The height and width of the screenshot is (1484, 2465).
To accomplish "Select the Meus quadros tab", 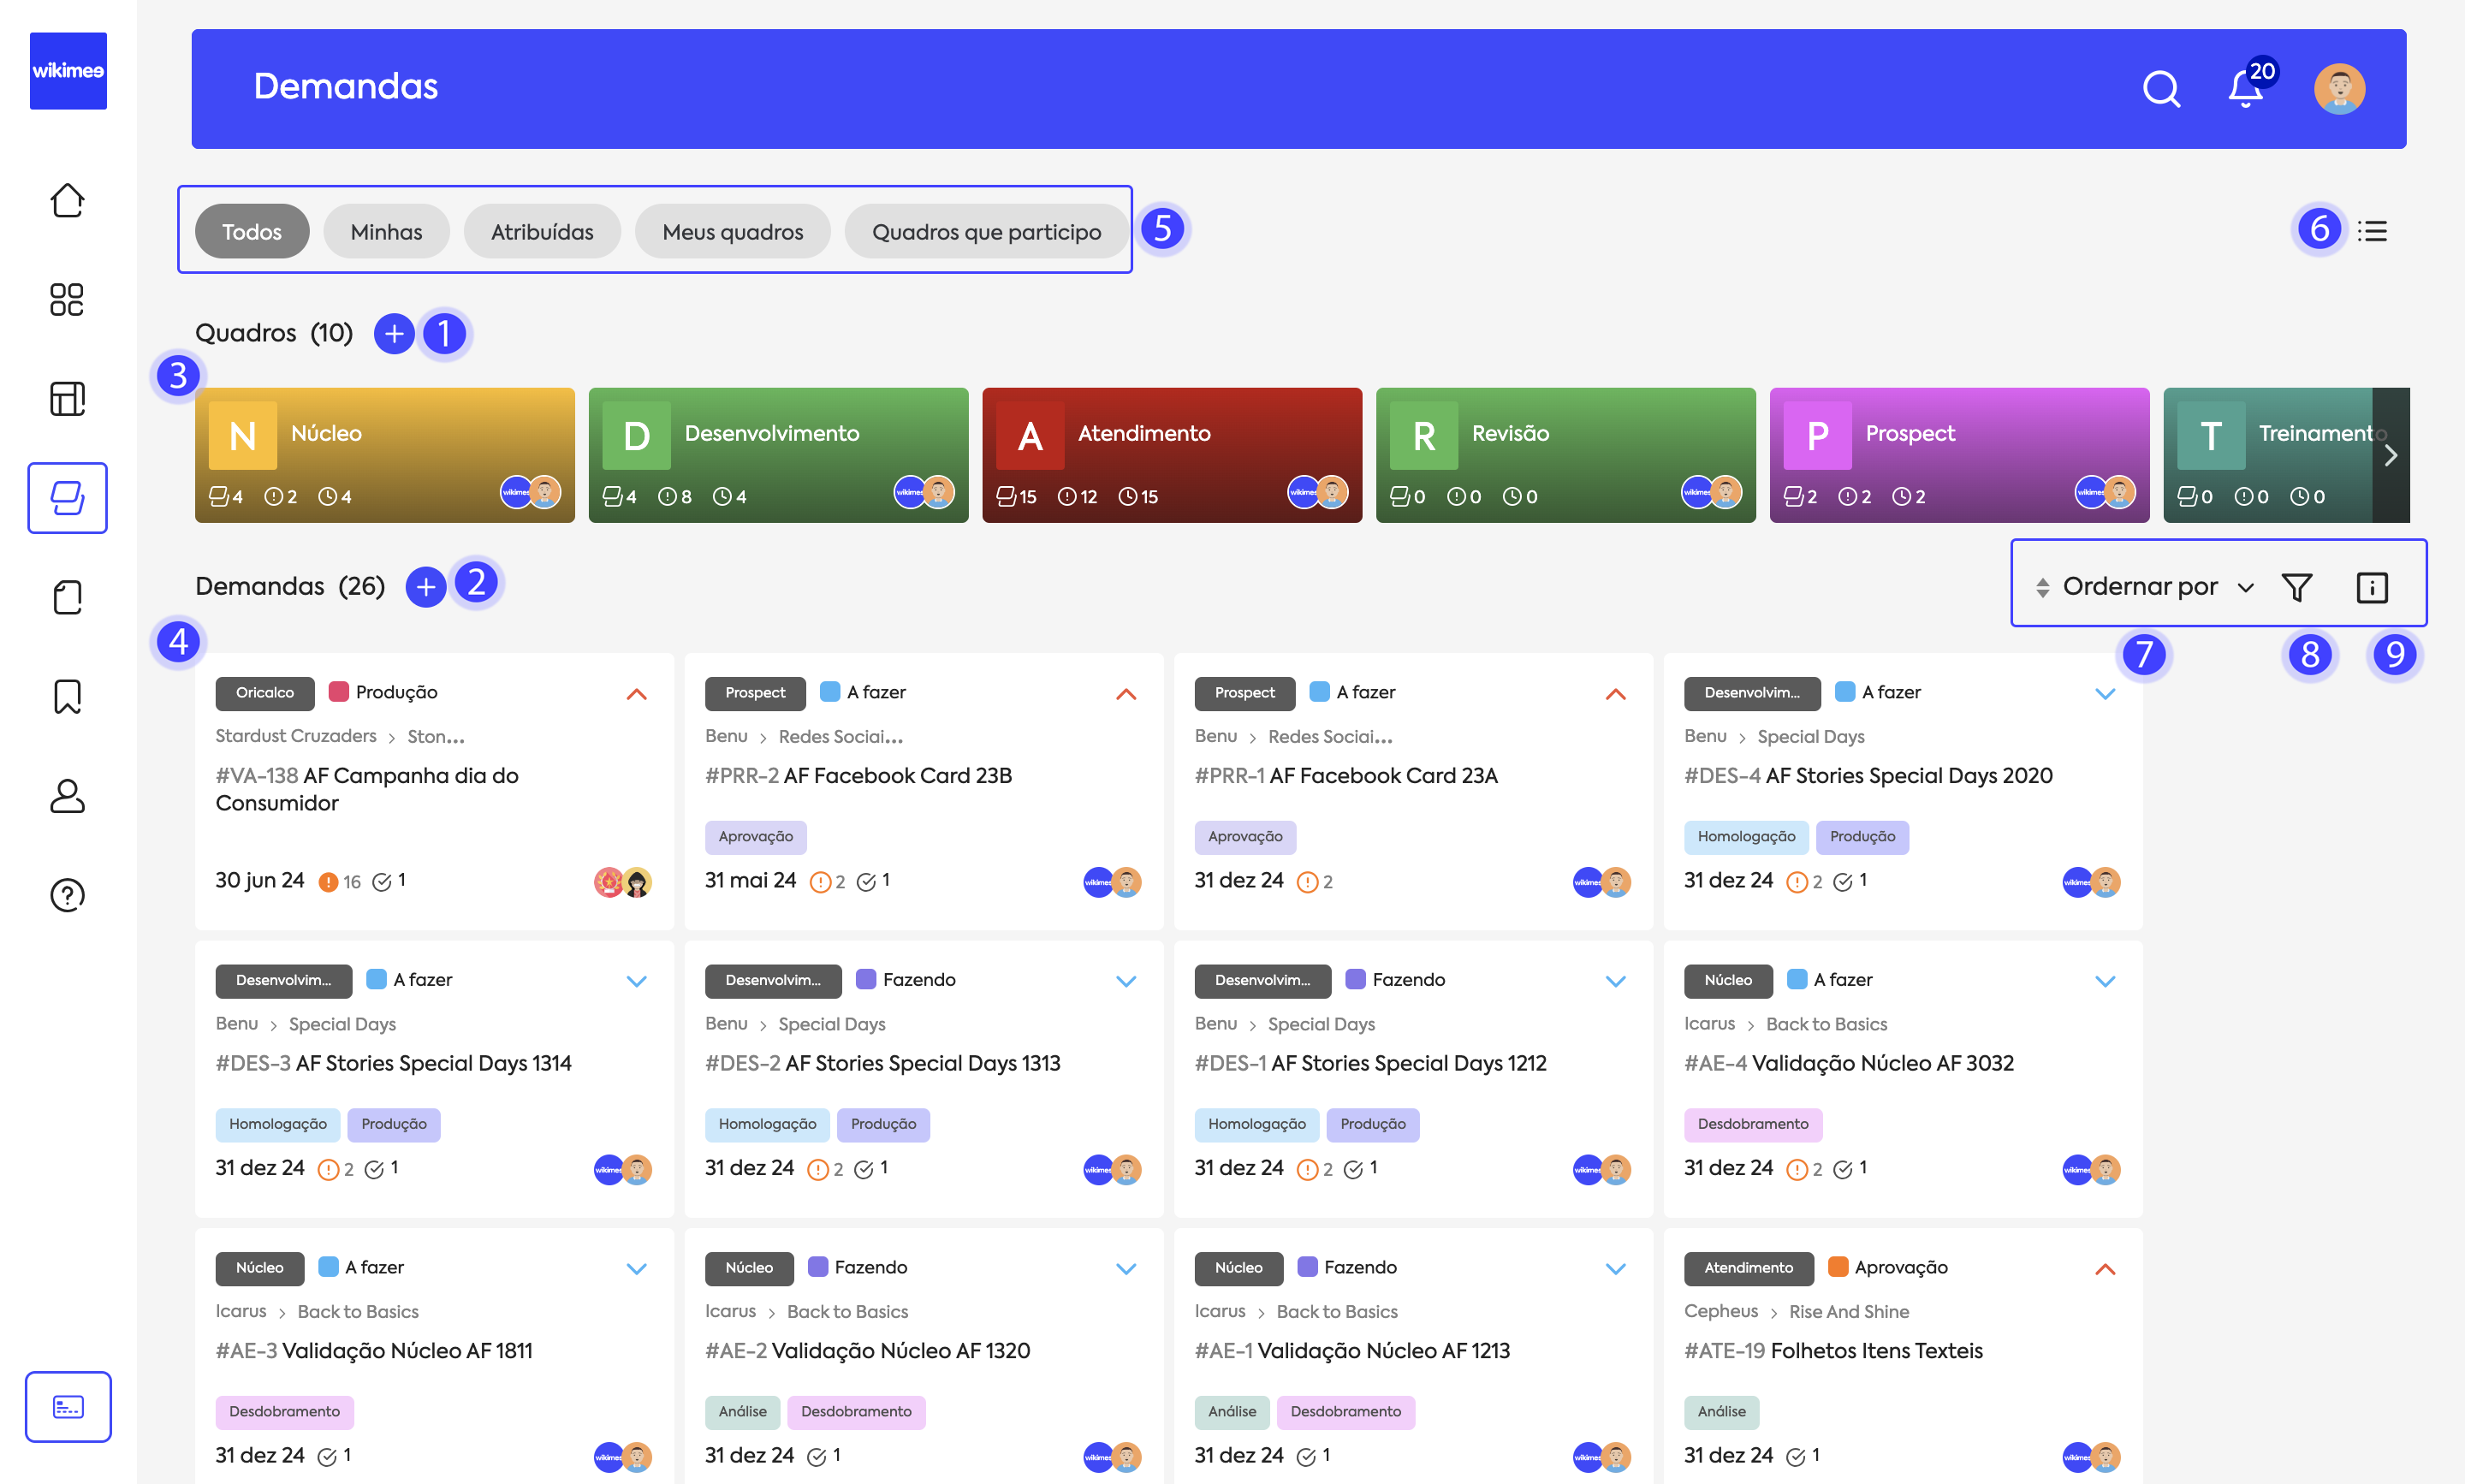I will click(732, 232).
